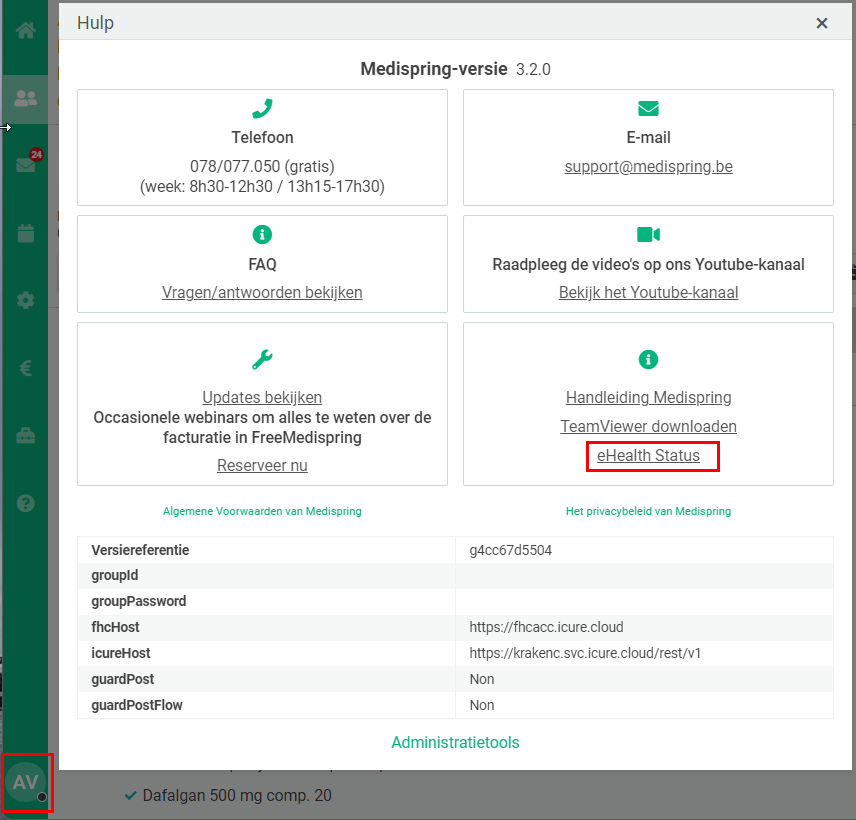Click the help question mark in the sidebar
Screen dimensions: 856x820
coord(26,503)
